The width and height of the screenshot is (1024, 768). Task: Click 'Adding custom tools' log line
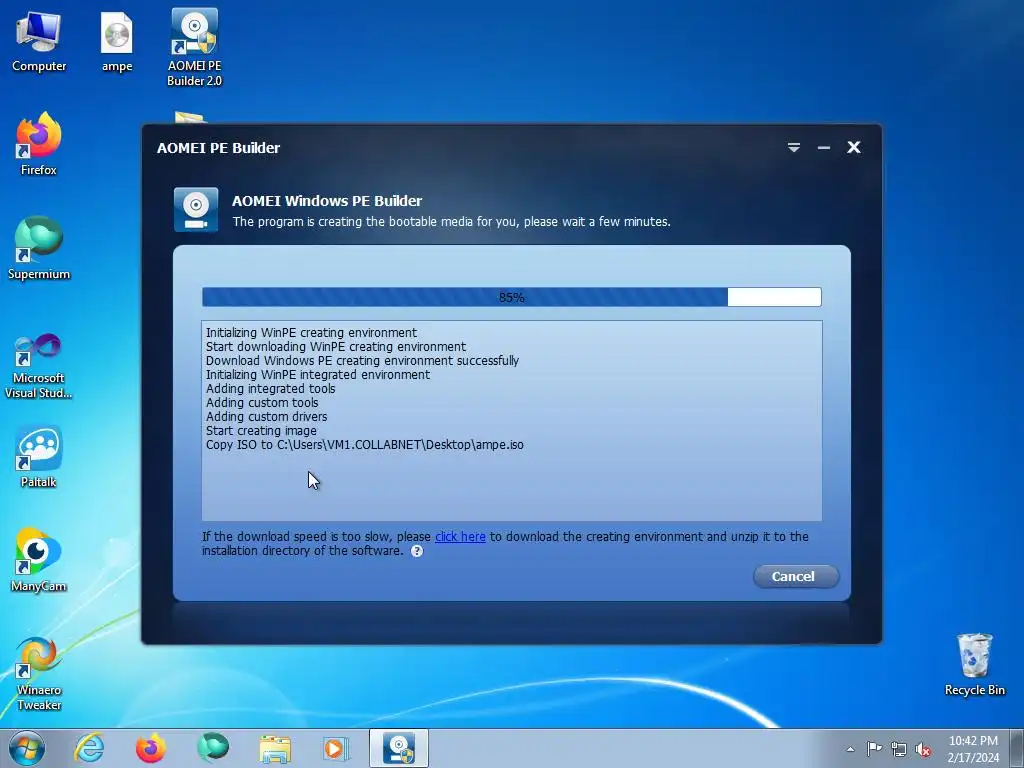(x=262, y=403)
